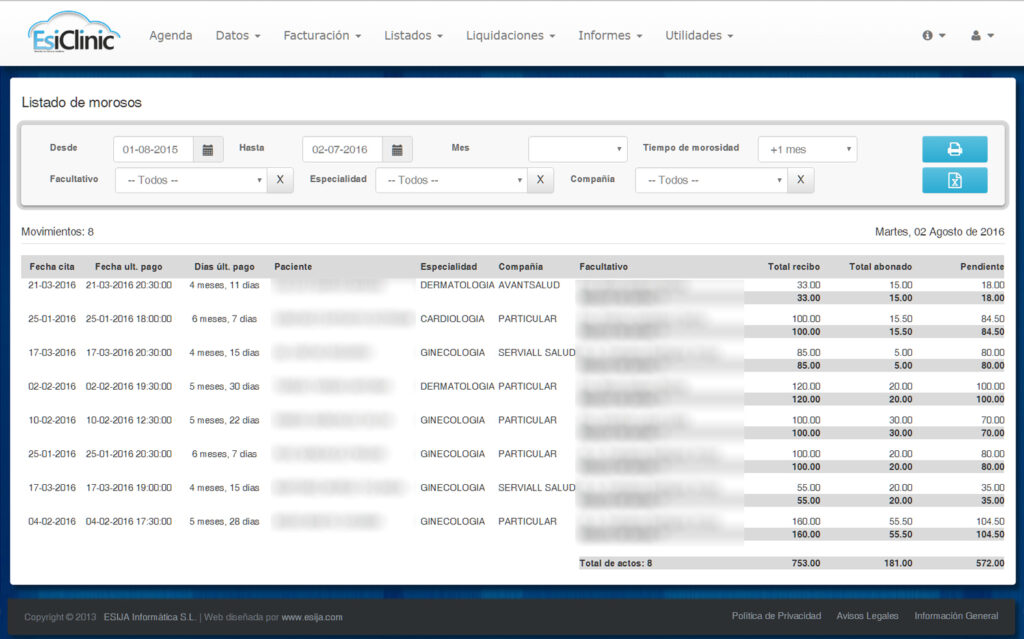Open Política de Privacidad link
Screen dimensions: 1024x639
[776, 615]
